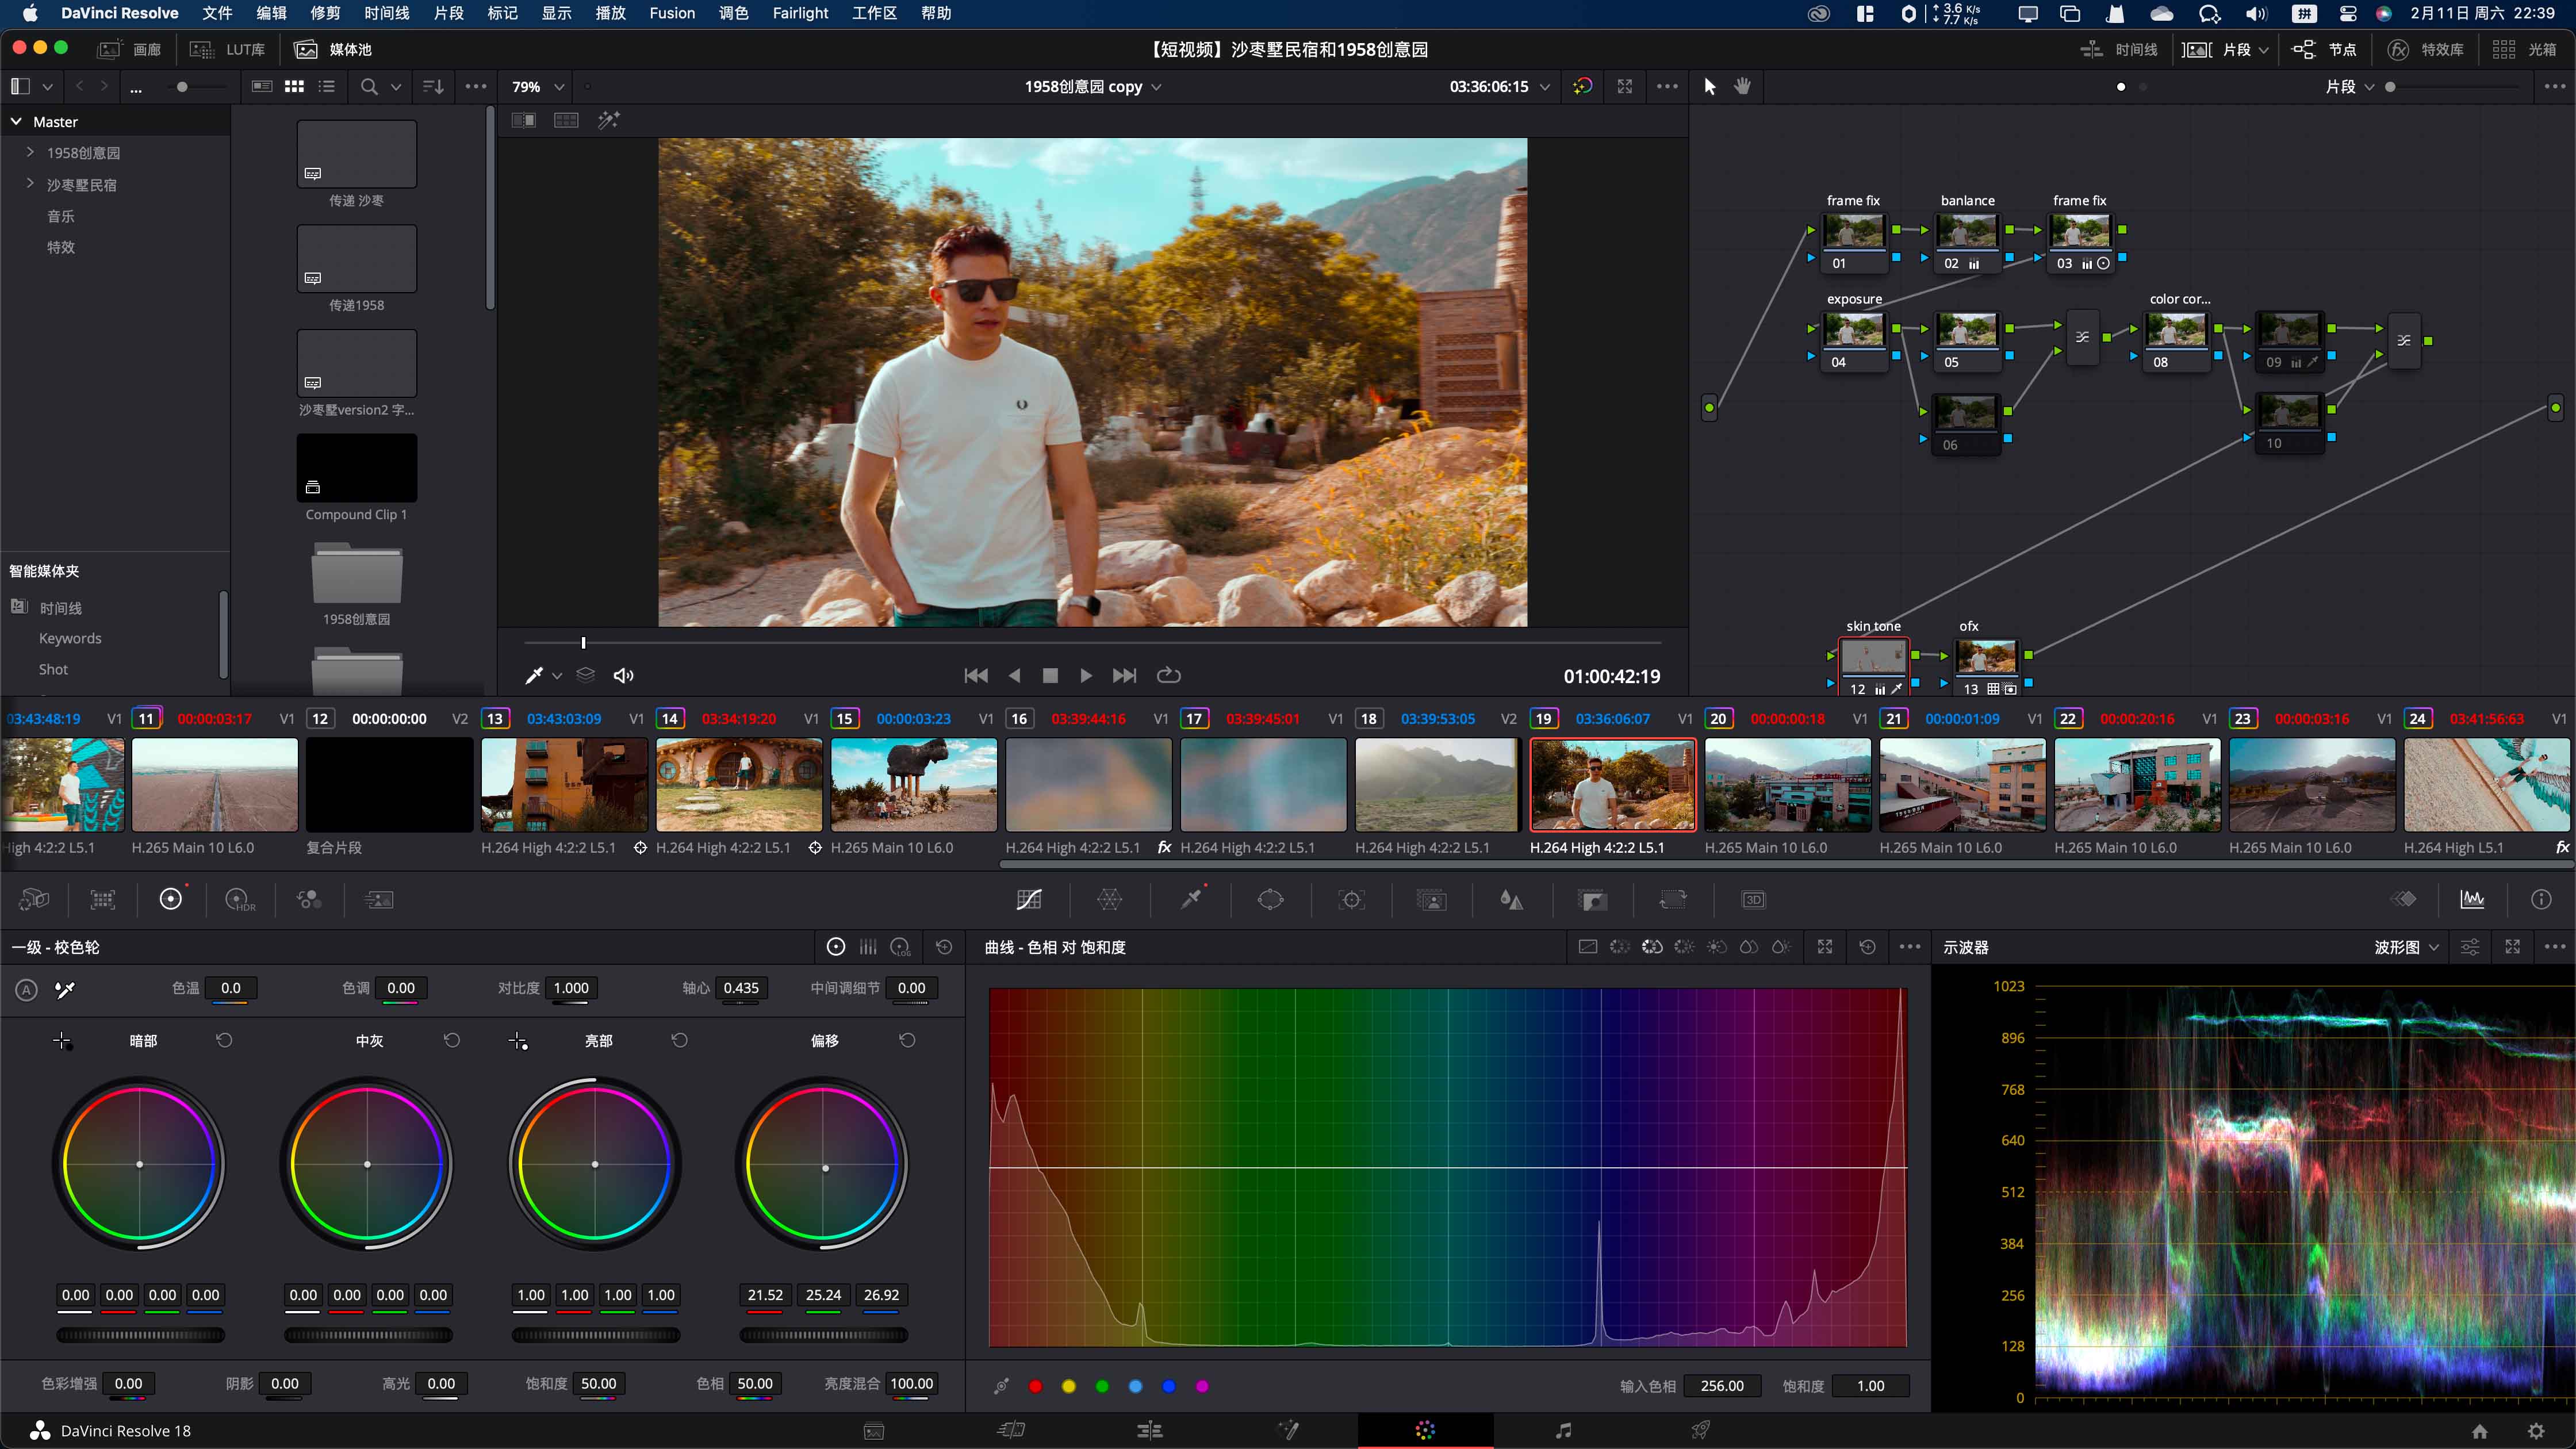Select the custom curves mode icon
This screenshot has height=1449, width=2576.
point(1587,947)
